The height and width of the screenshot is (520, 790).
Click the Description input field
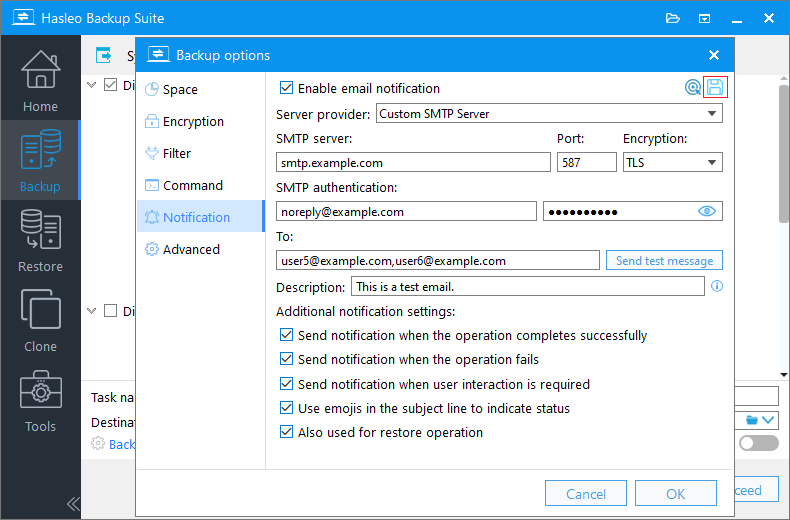click(x=528, y=286)
